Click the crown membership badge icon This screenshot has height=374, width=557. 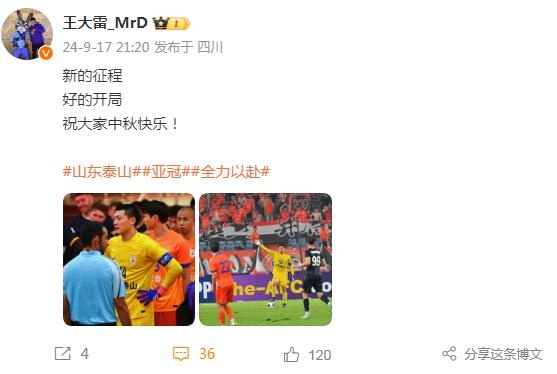tap(160, 23)
